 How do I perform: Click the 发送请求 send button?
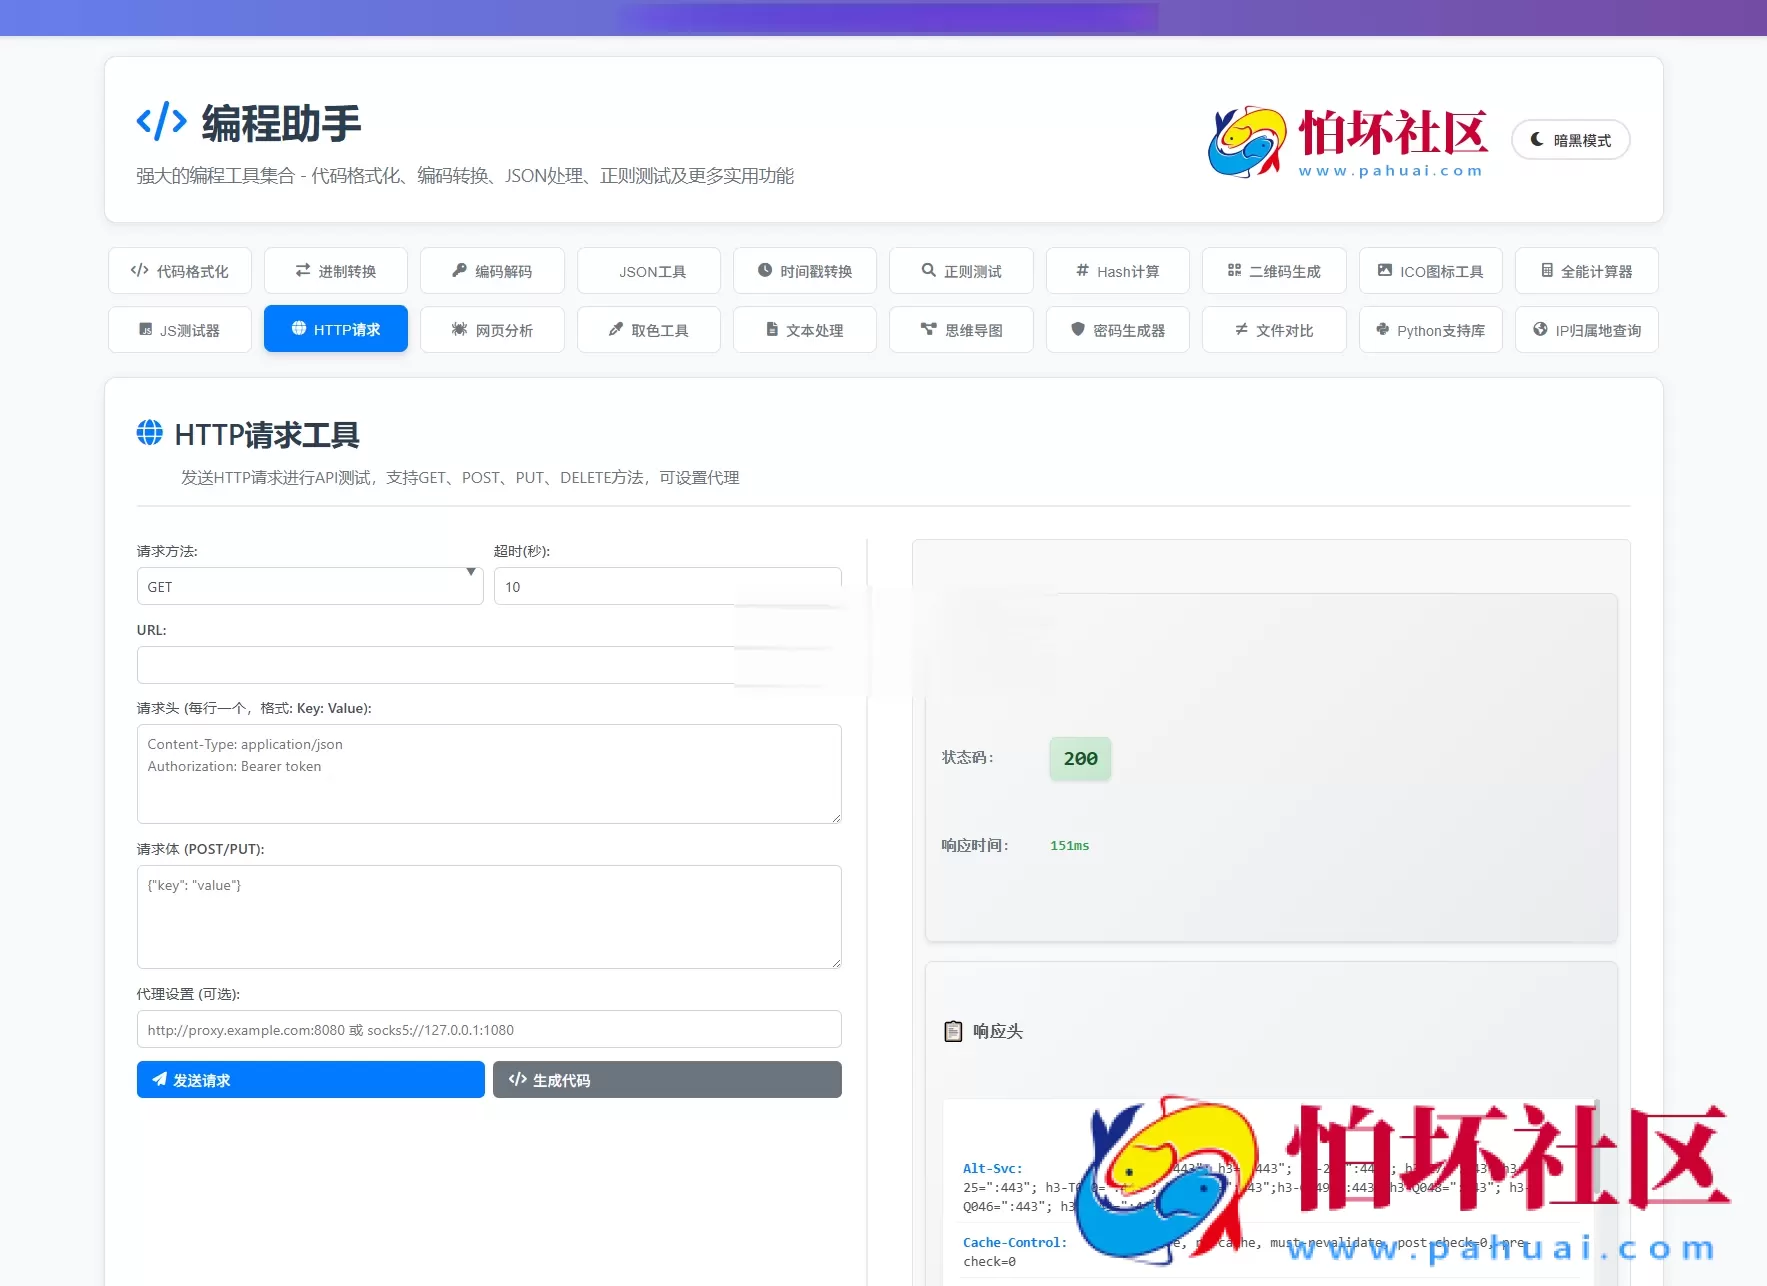[x=310, y=1080]
